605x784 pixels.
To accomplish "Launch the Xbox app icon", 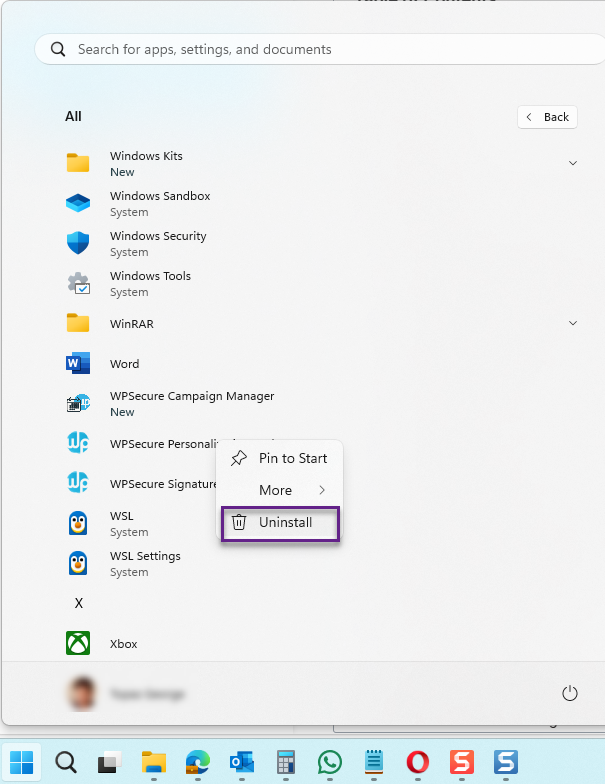I will 78,643.
